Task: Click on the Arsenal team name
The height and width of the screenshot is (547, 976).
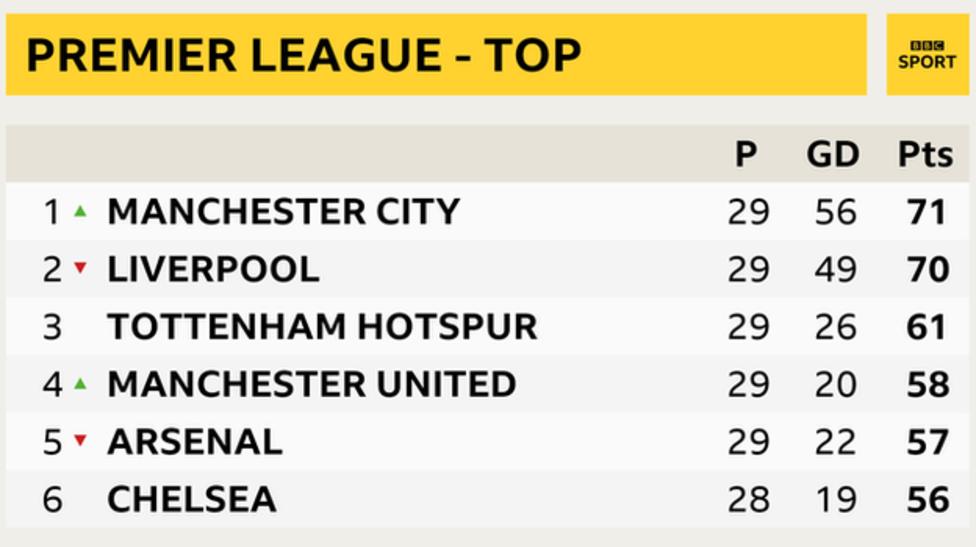Action: (x=195, y=442)
